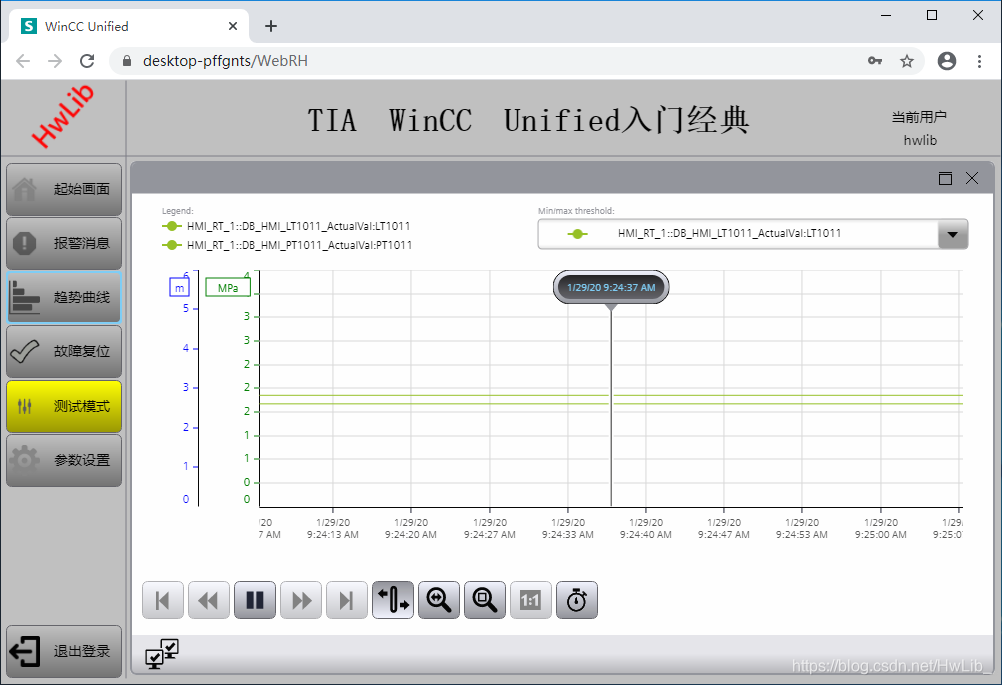Select the 趋势曲线 trend curve page
The height and width of the screenshot is (685, 1002).
point(64,297)
